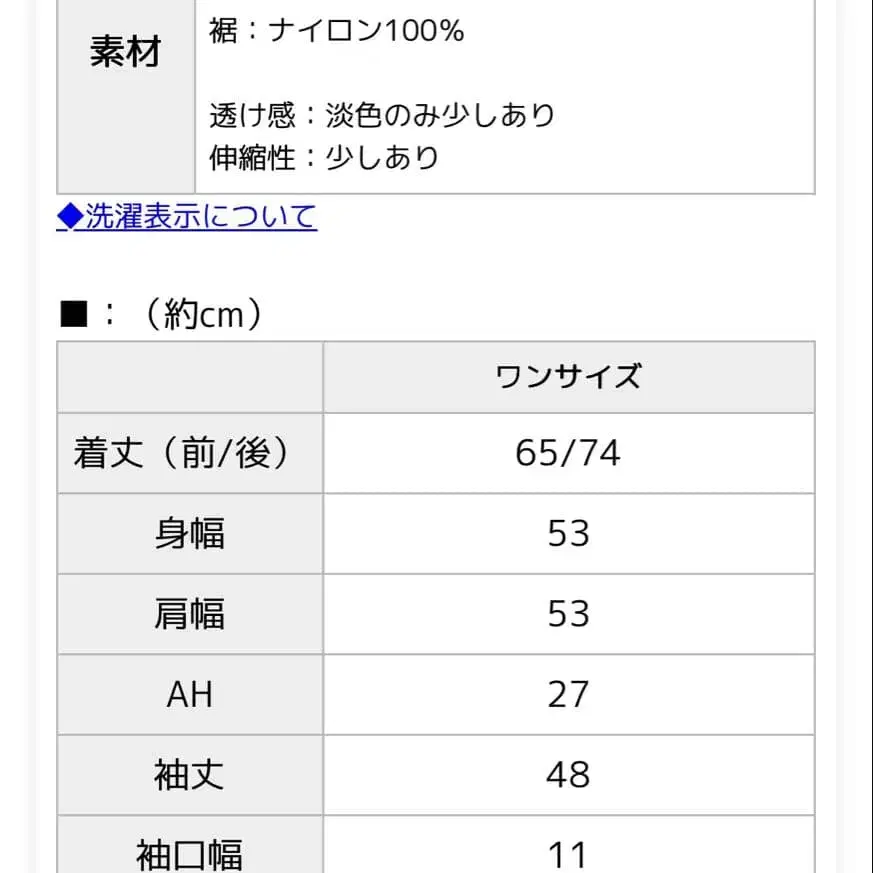The height and width of the screenshot is (873, 873).
Task: Click the 袖口幅 row label
Action: tap(190, 852)
